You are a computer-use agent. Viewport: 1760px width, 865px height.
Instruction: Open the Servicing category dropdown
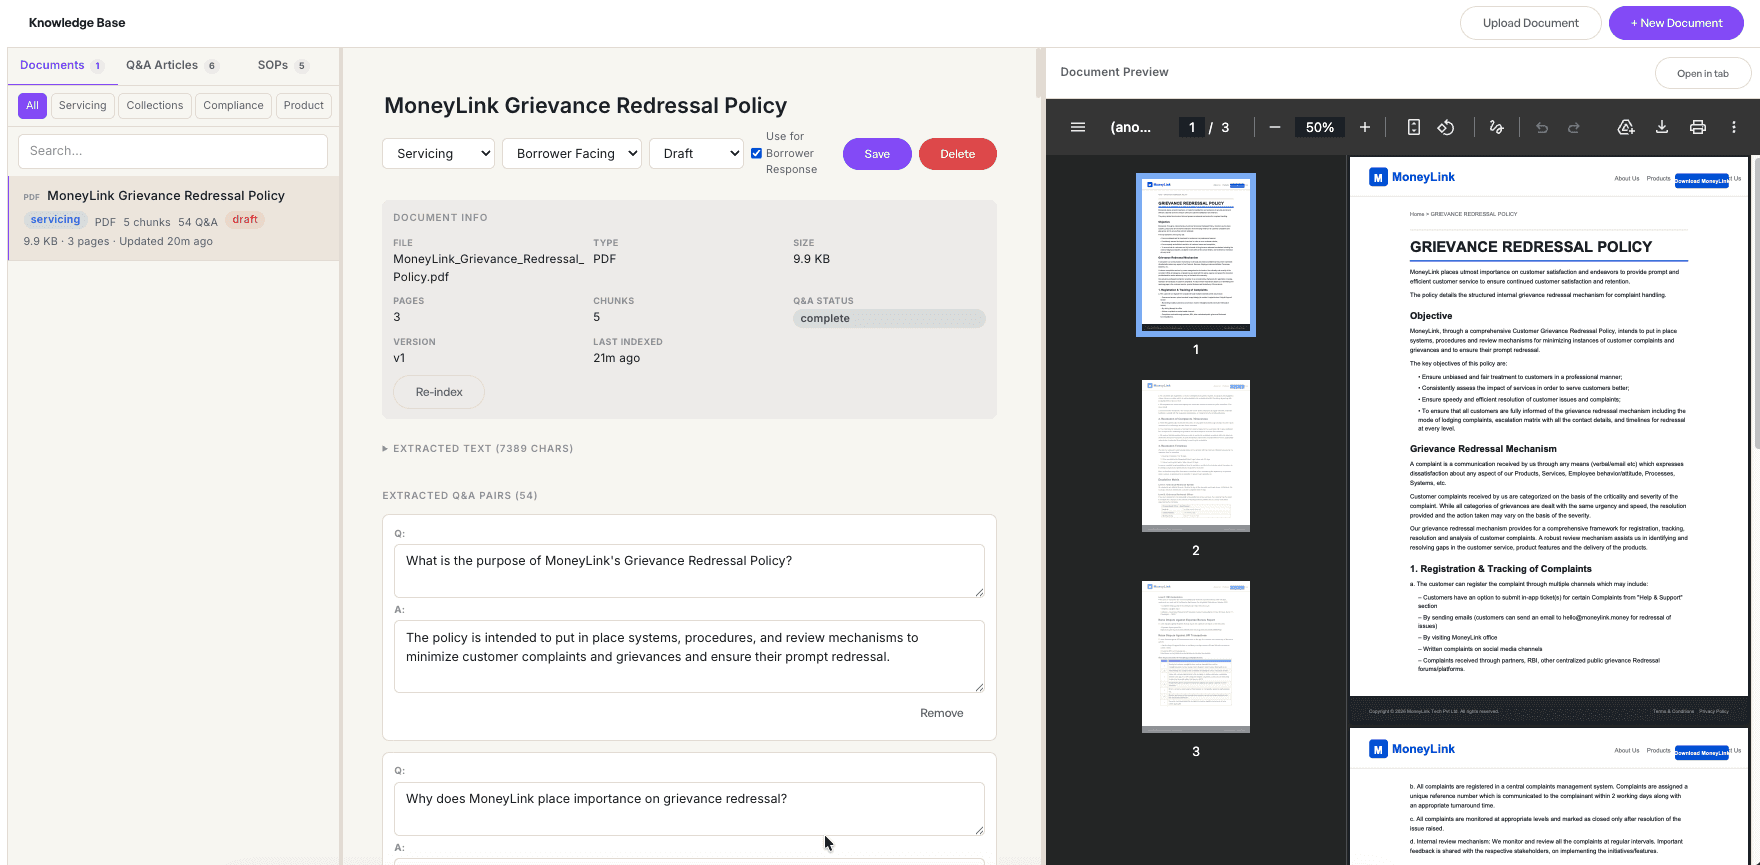438,153
